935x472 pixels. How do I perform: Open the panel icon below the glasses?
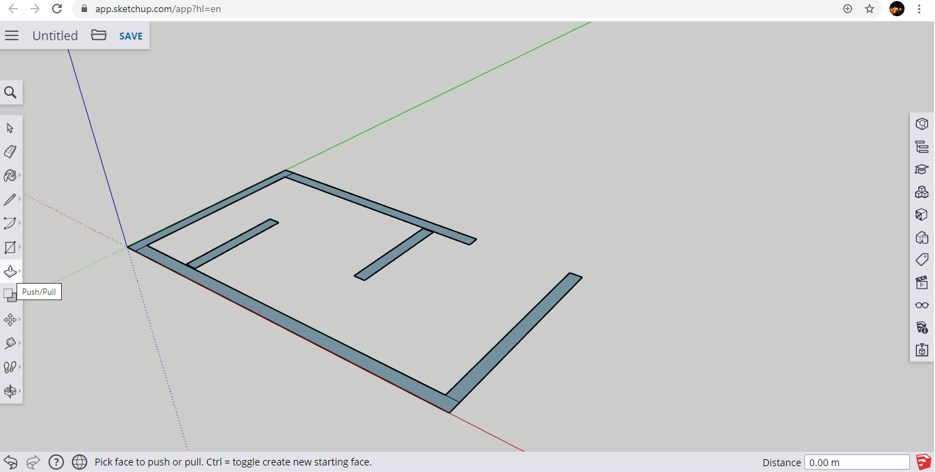tap(922, 327)
